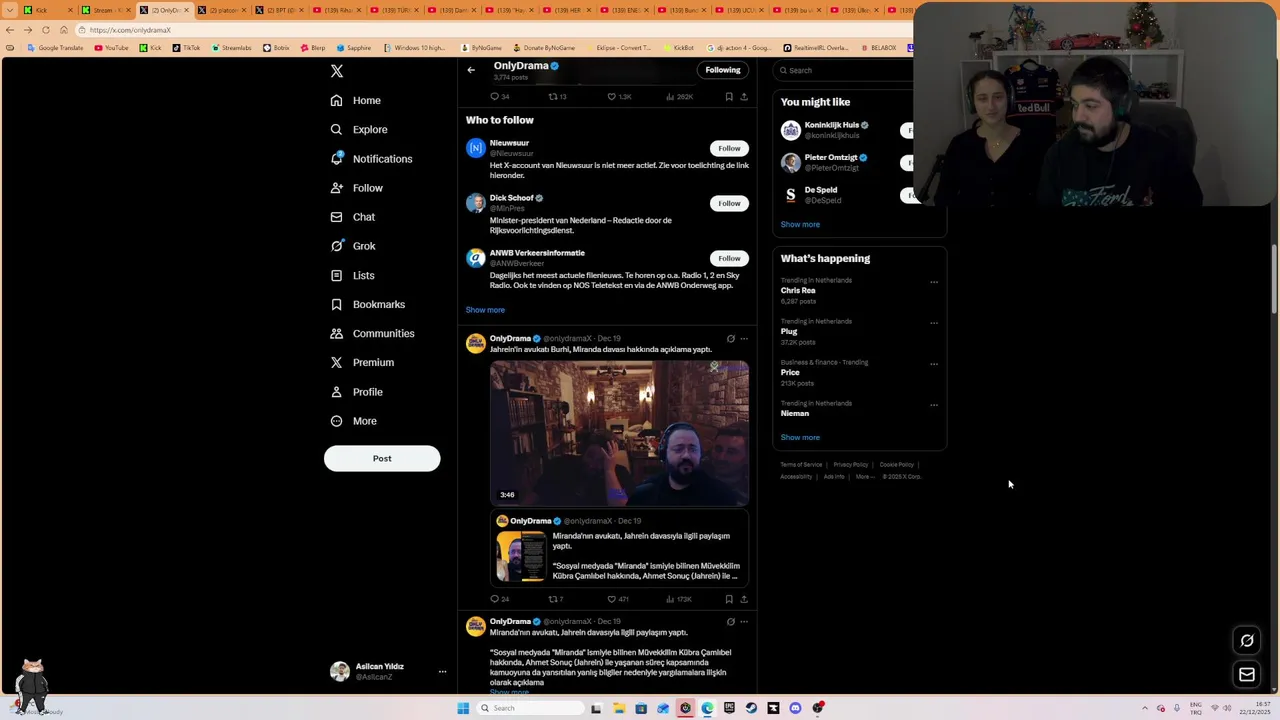The height and width of the screenshot is (720, 1280).
Task: Click the Profile icon in sidebar
Action: click(x=337, y=392)
